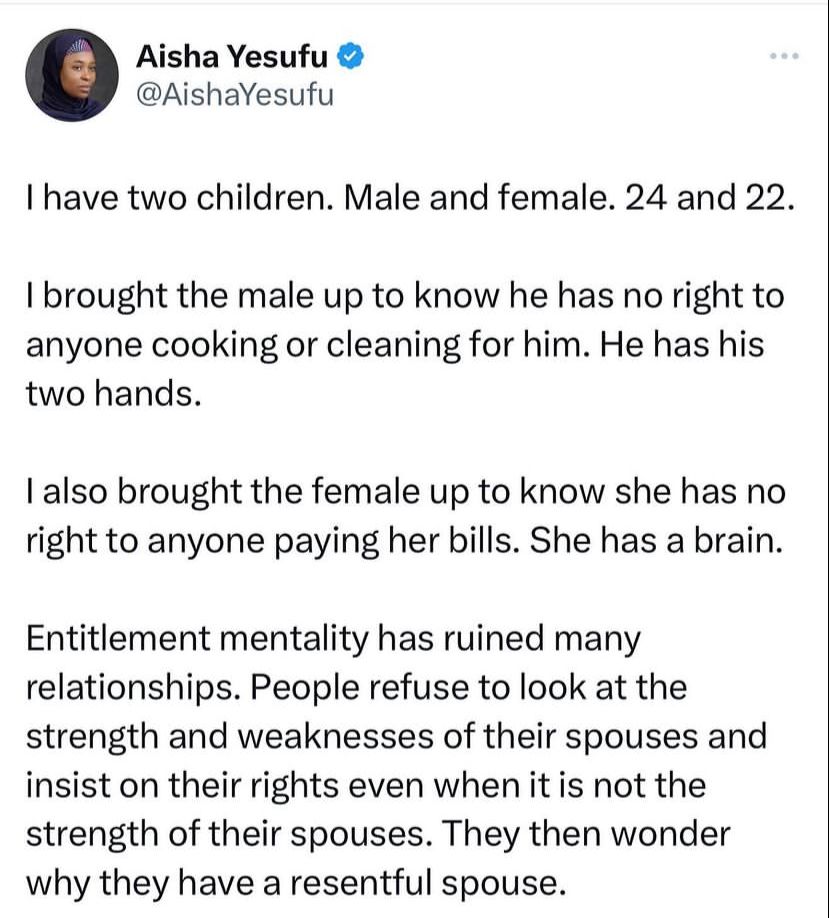Click the final line 'why they have a resentful spouse.'
Screen dimensions: 829x918
pos(296,883)
